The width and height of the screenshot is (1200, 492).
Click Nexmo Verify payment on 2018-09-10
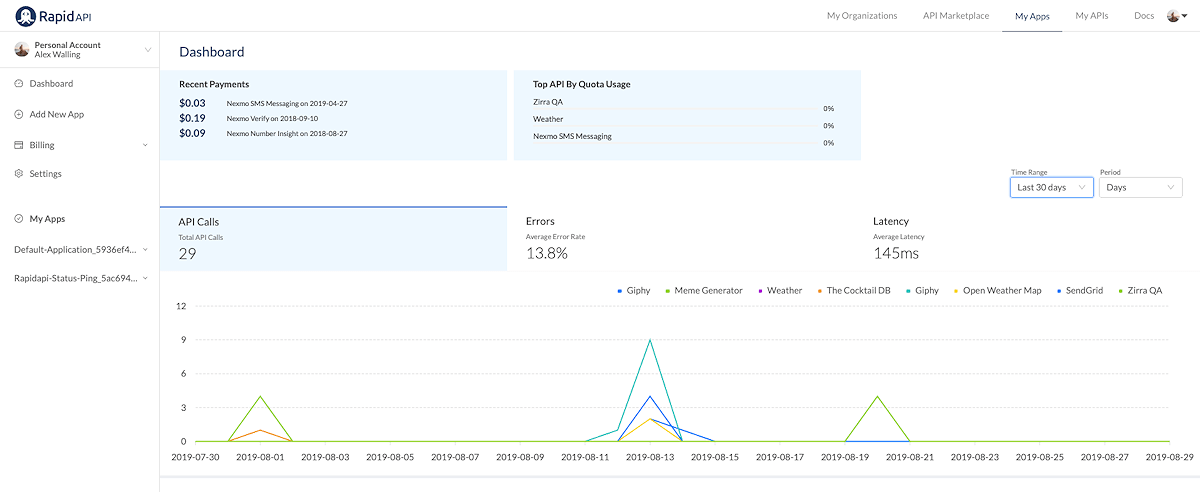(x=272, y=118)
